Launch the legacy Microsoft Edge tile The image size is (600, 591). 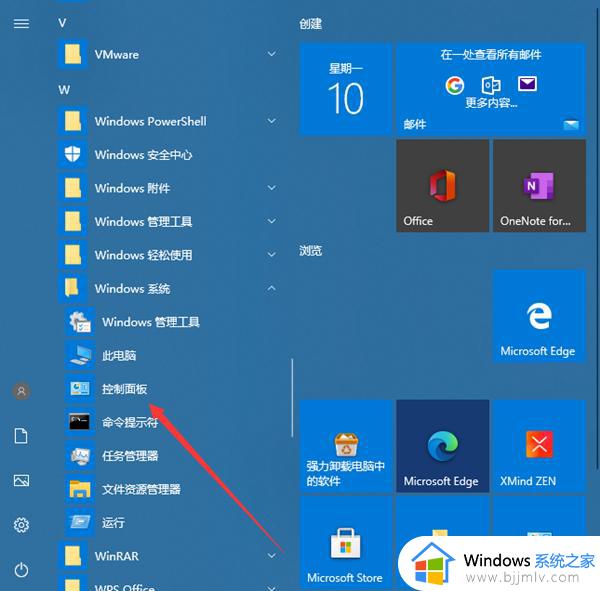[539, 316]
